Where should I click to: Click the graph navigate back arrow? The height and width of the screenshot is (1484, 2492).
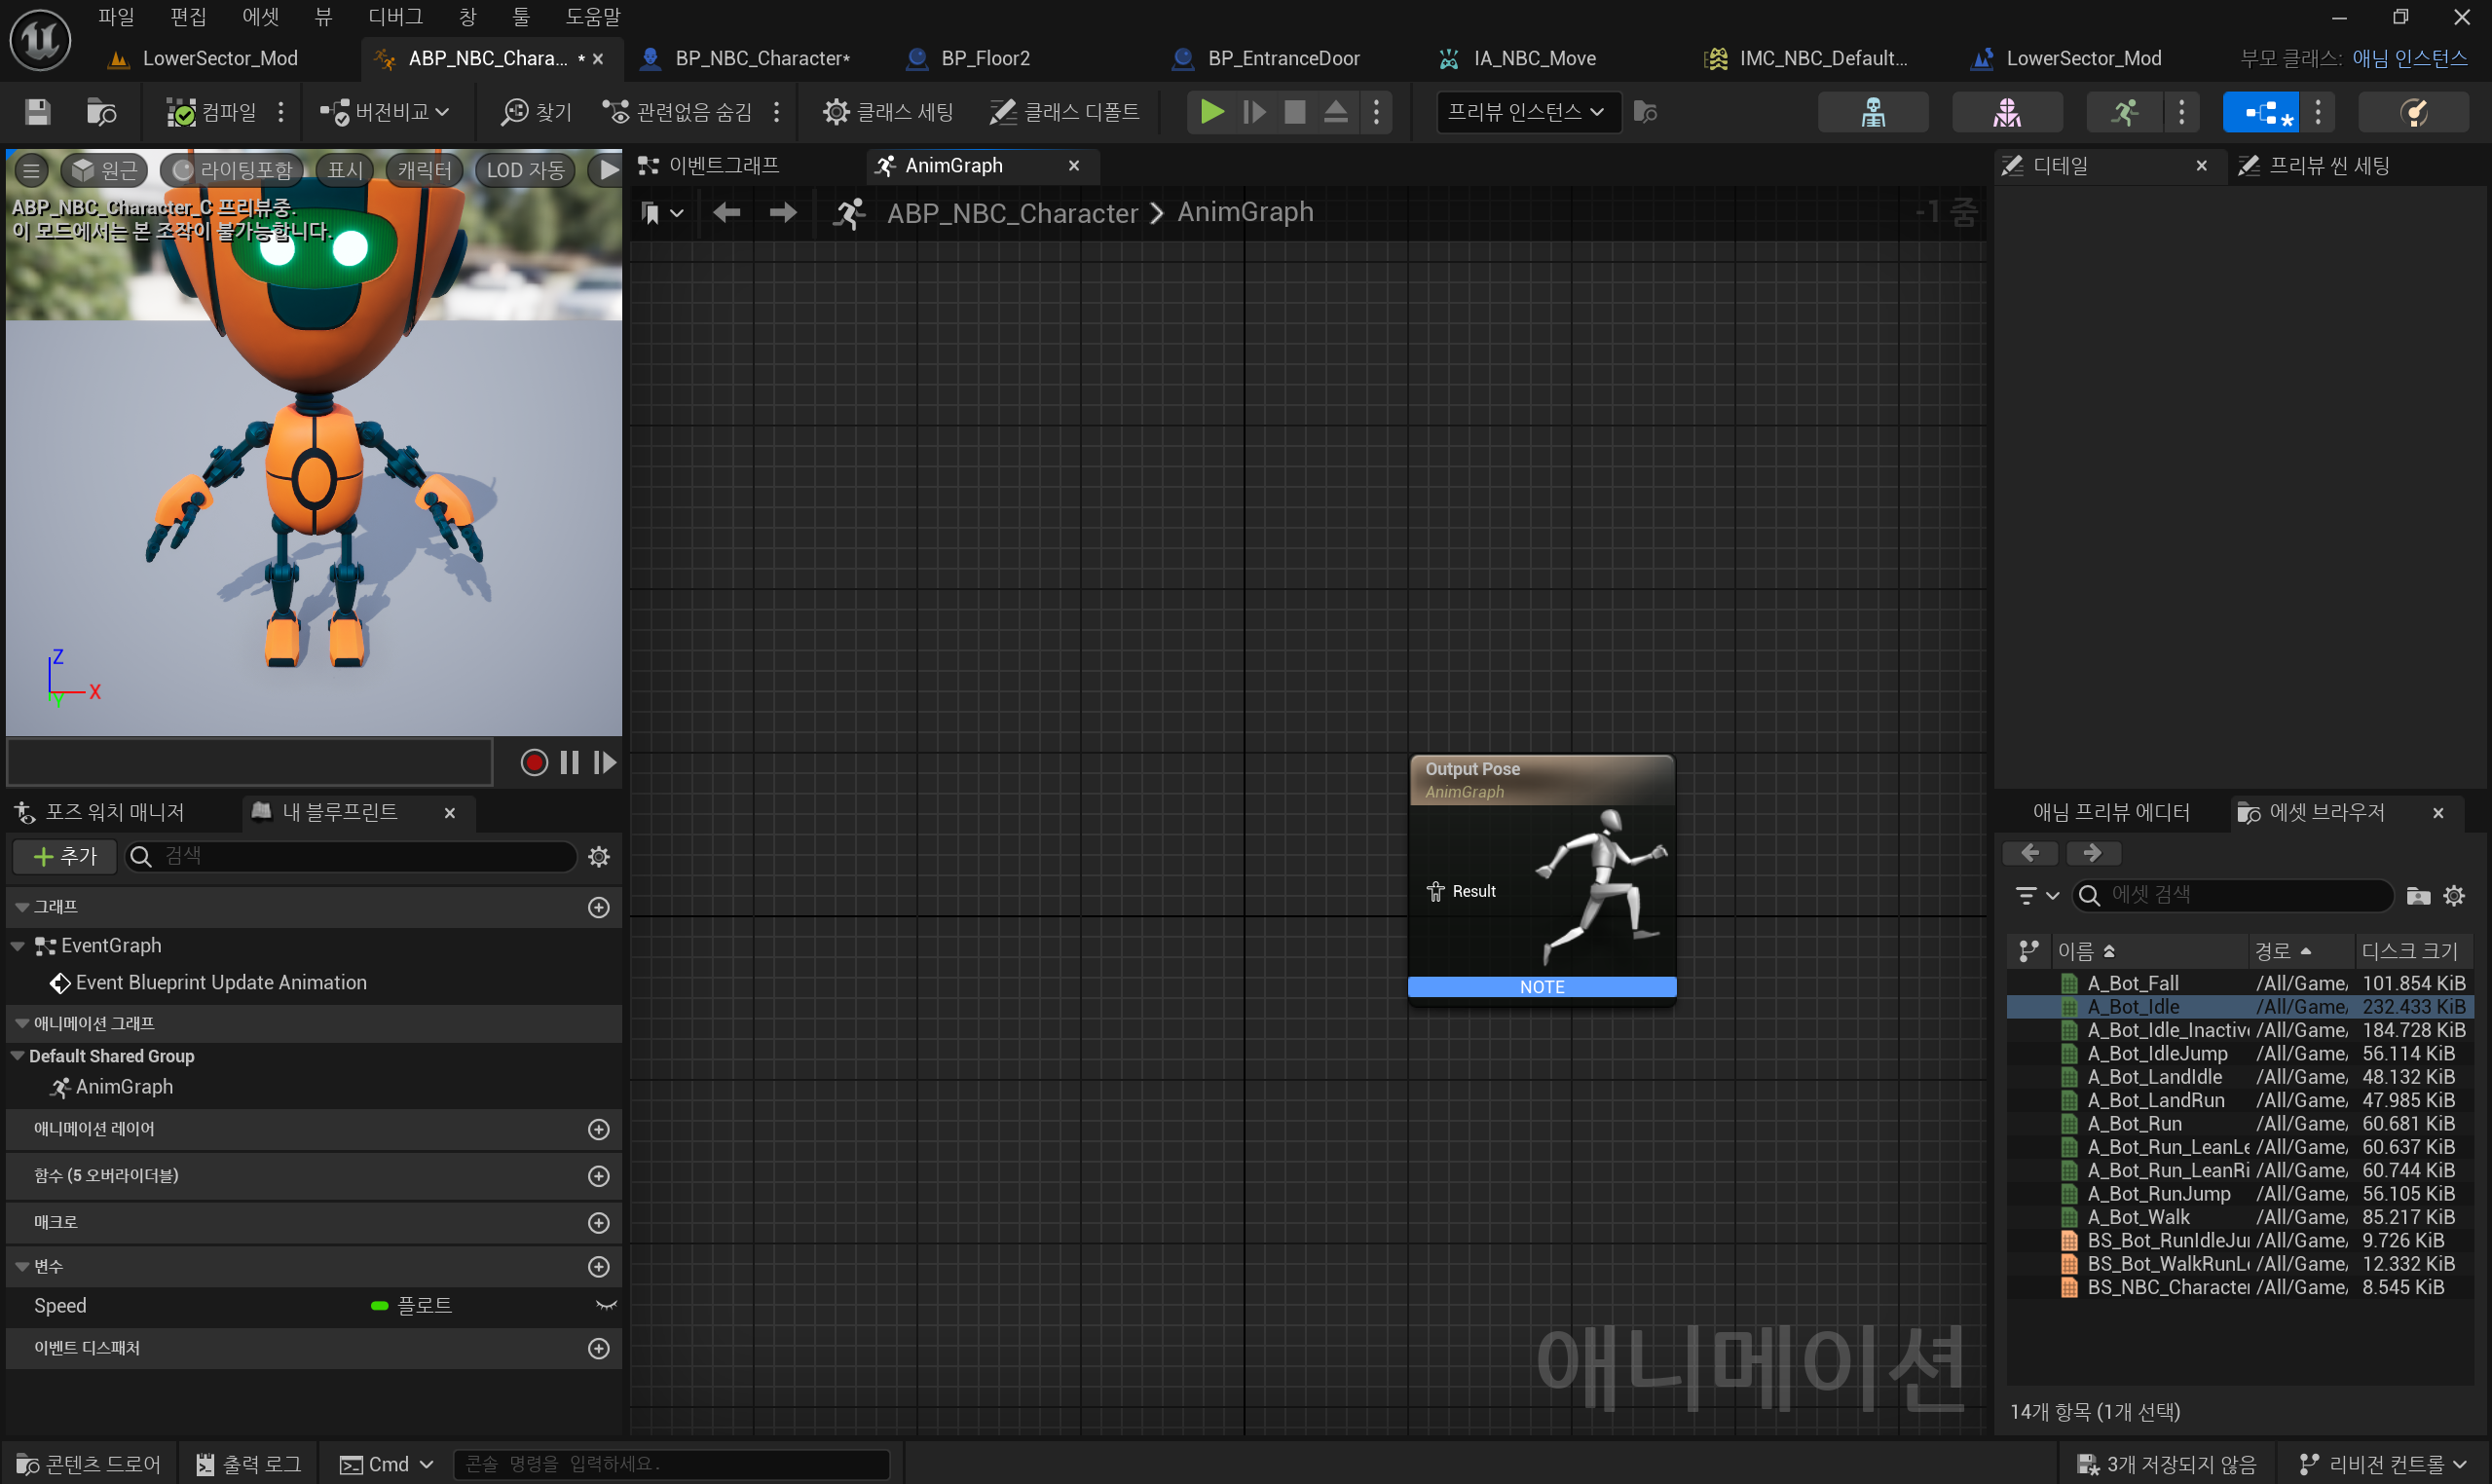pyautogui.click(x=727, y=212)
